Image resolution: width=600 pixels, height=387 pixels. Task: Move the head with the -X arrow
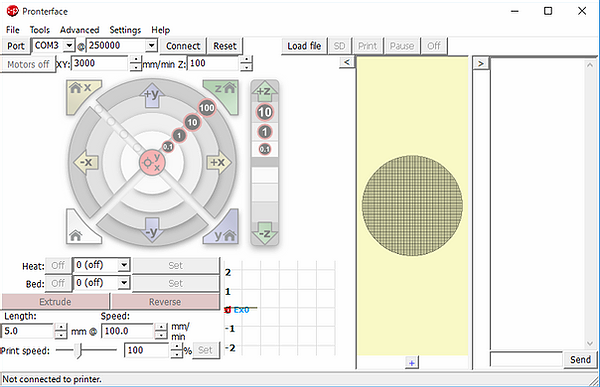coord(86,163)
